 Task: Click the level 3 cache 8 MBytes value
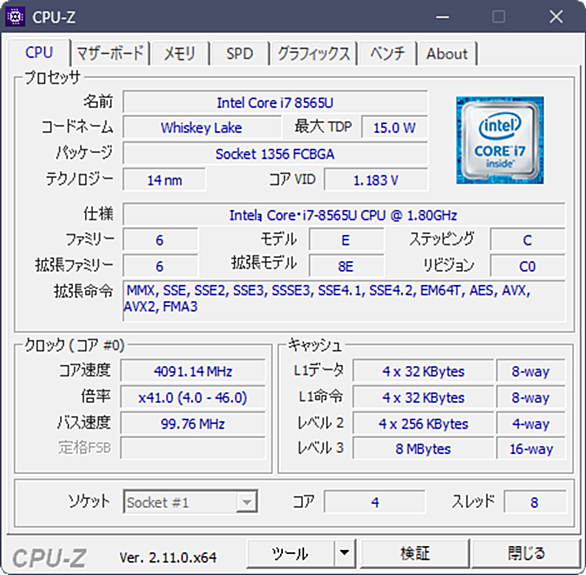[423, 448]
